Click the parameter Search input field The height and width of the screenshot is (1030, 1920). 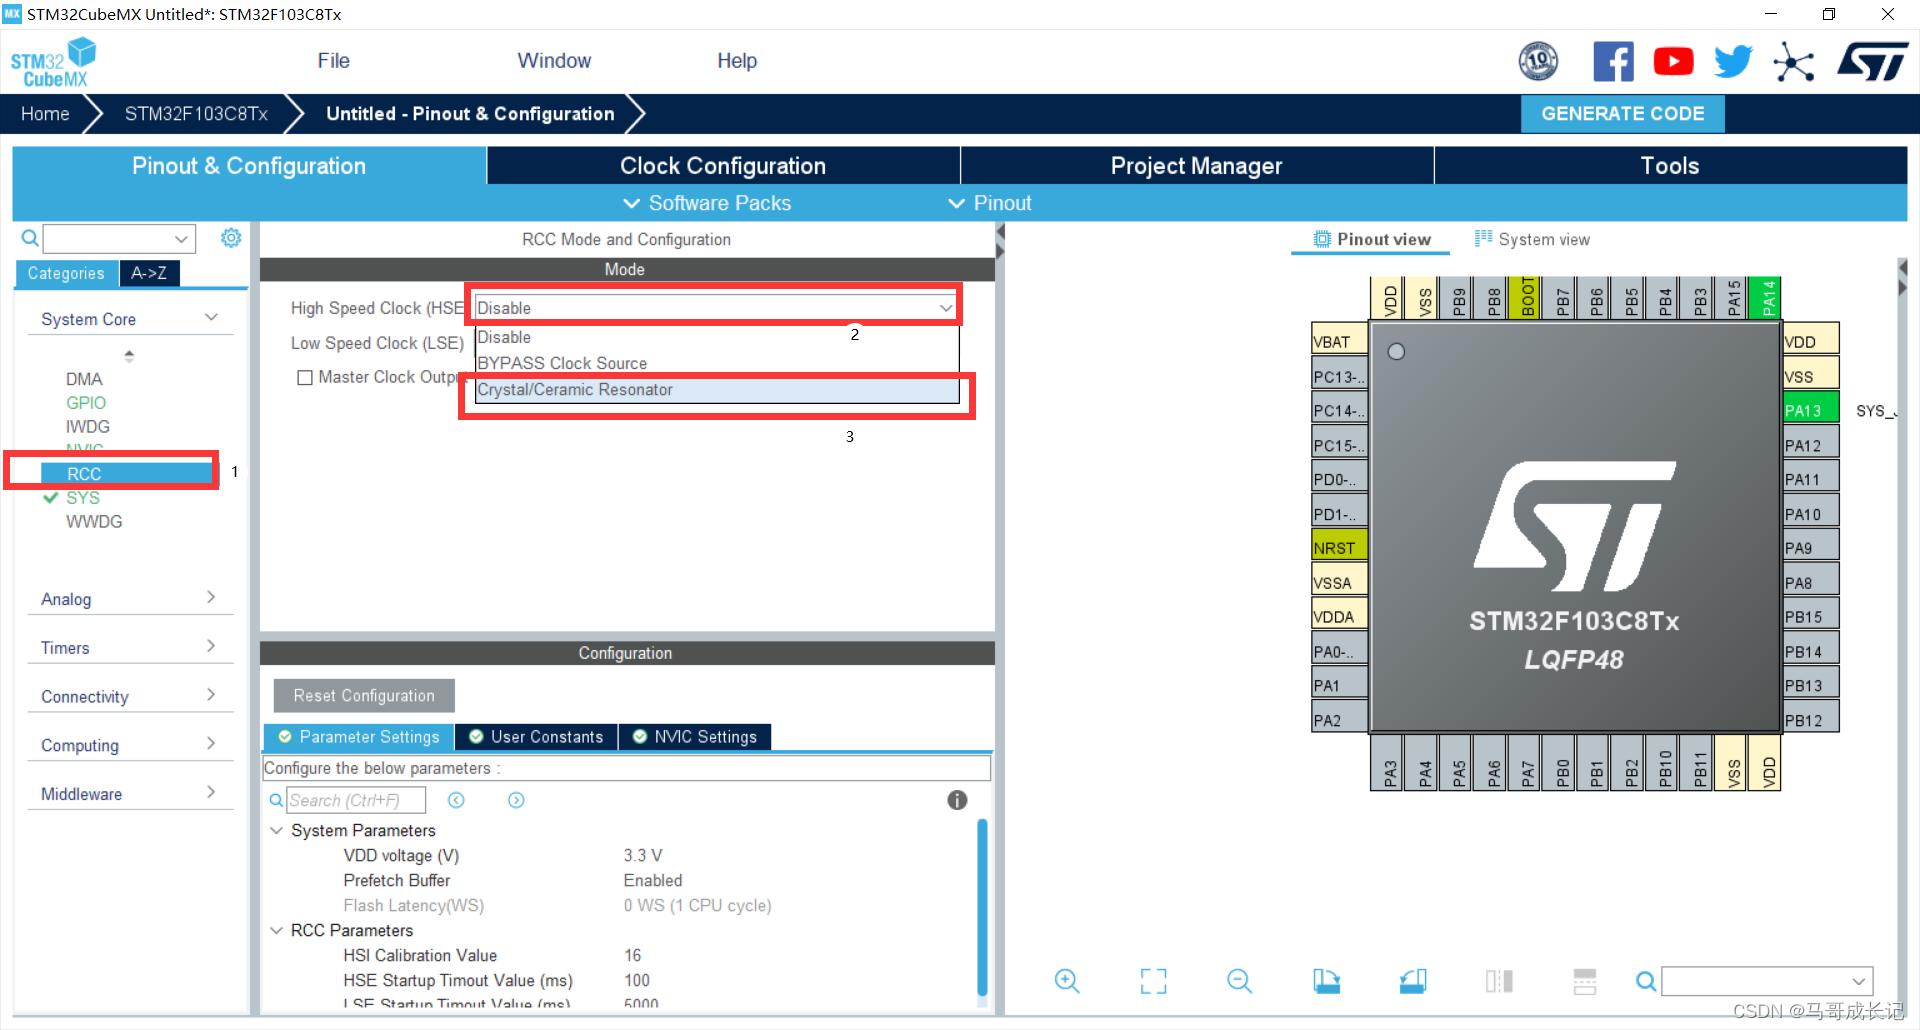pos(356,800)
